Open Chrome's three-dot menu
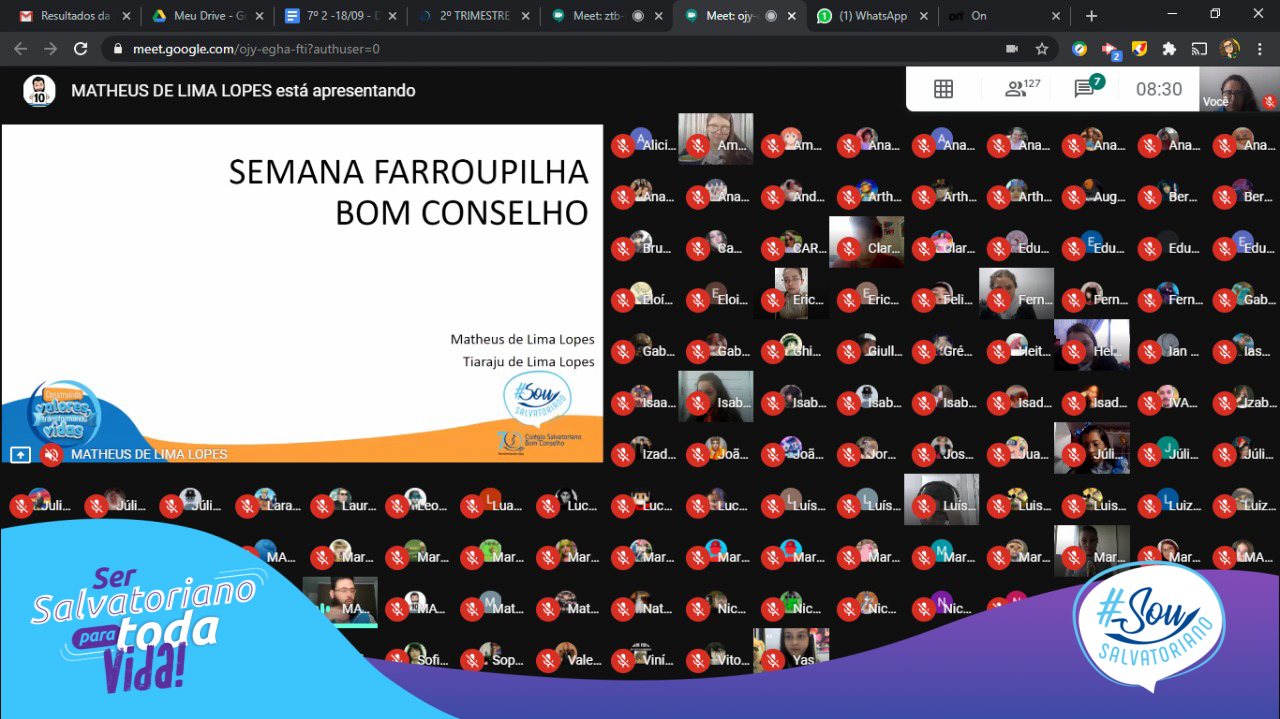Image resolution: width=1280 pixels, height=719 pixels. [x=1260, y=48]
